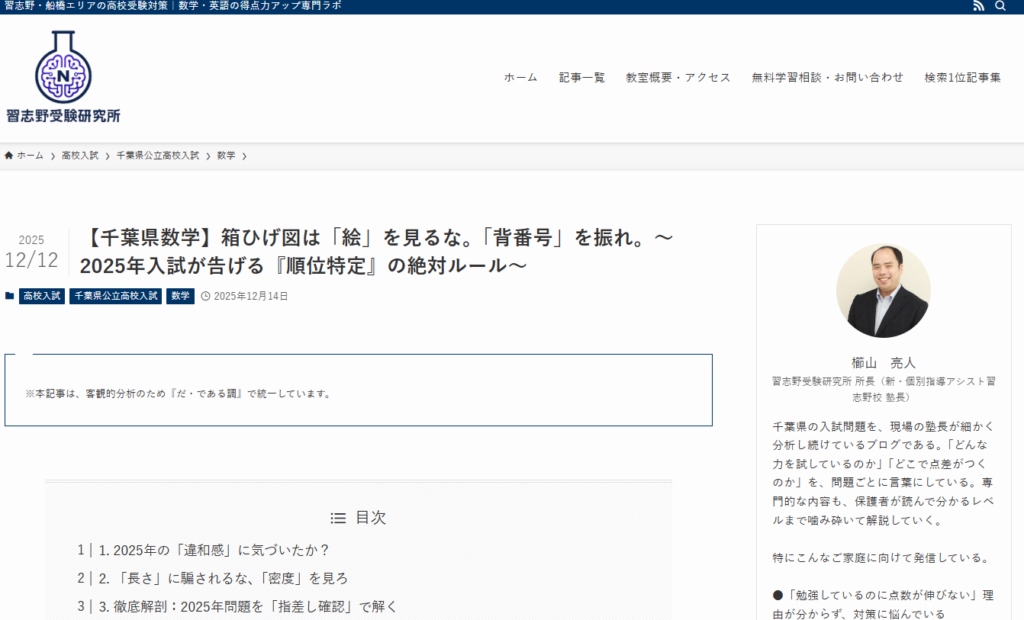Click the folder icon beside category tags
The image size is (1024, 620).
10,296
